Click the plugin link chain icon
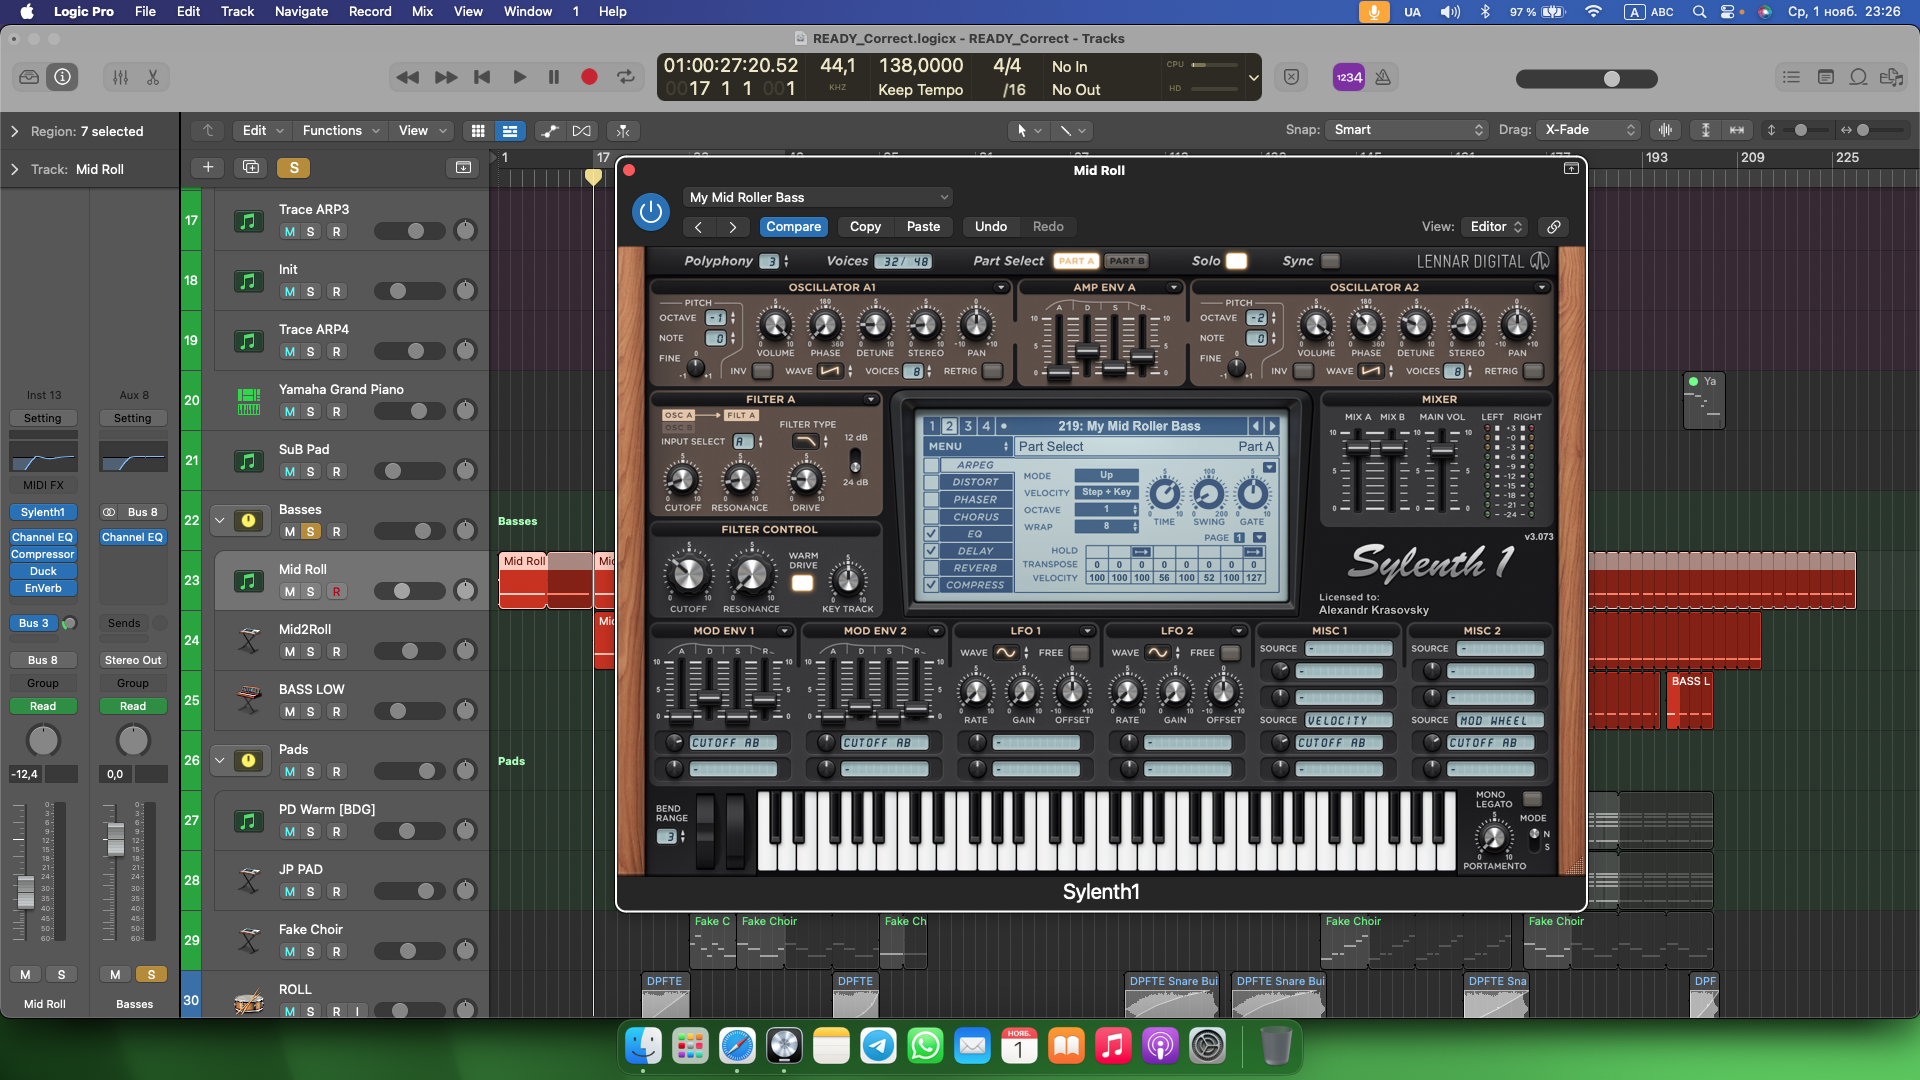This screenshot has height=1080, width=1920. (1554, 227)
